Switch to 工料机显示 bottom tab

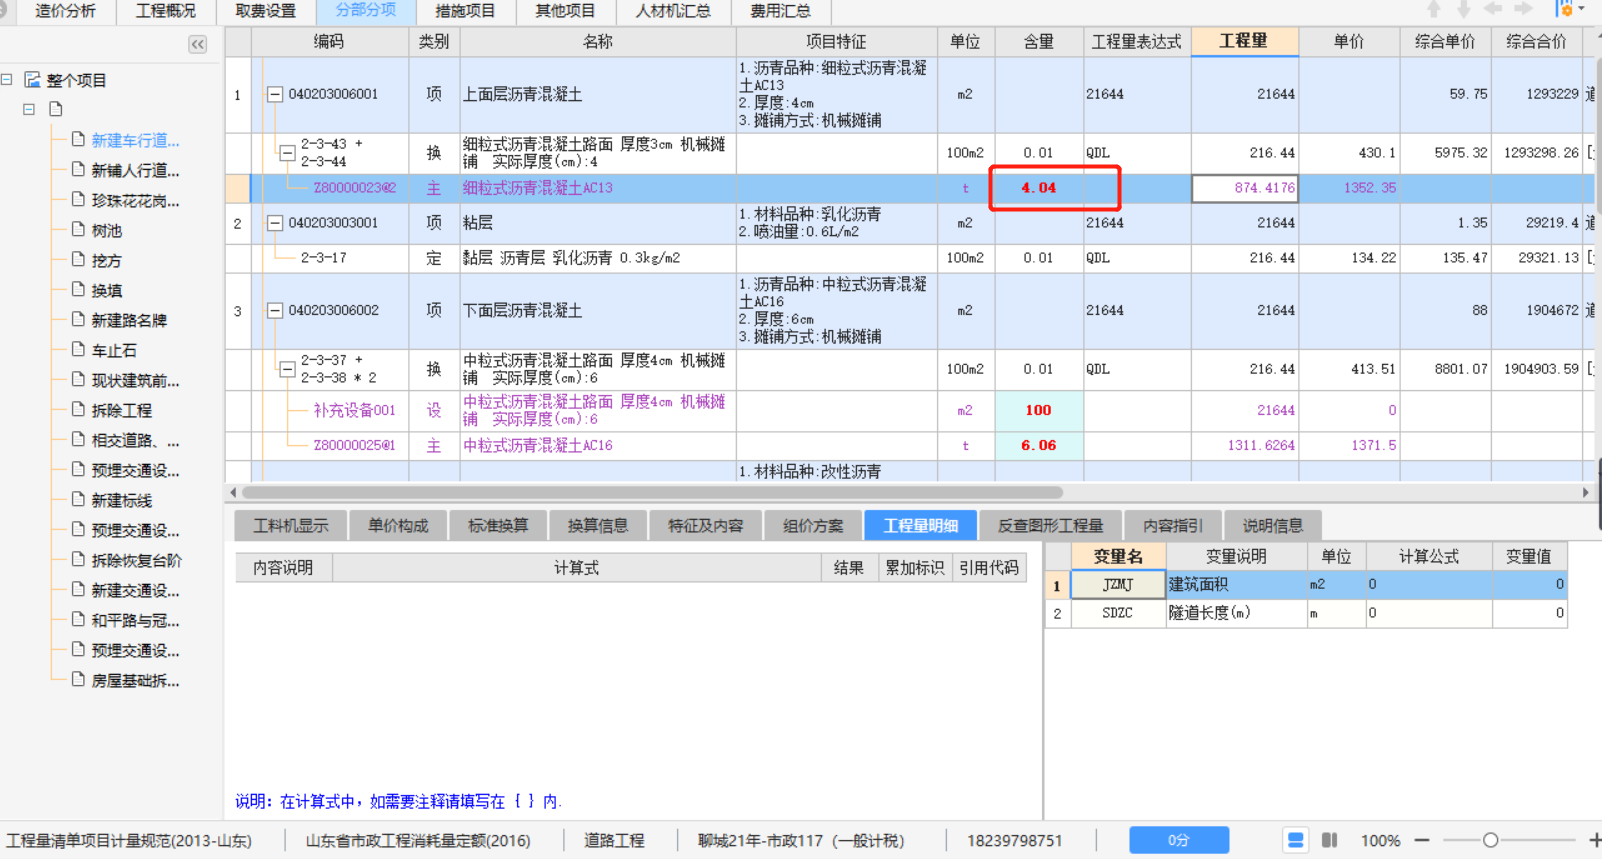click(x=290, y=525)
